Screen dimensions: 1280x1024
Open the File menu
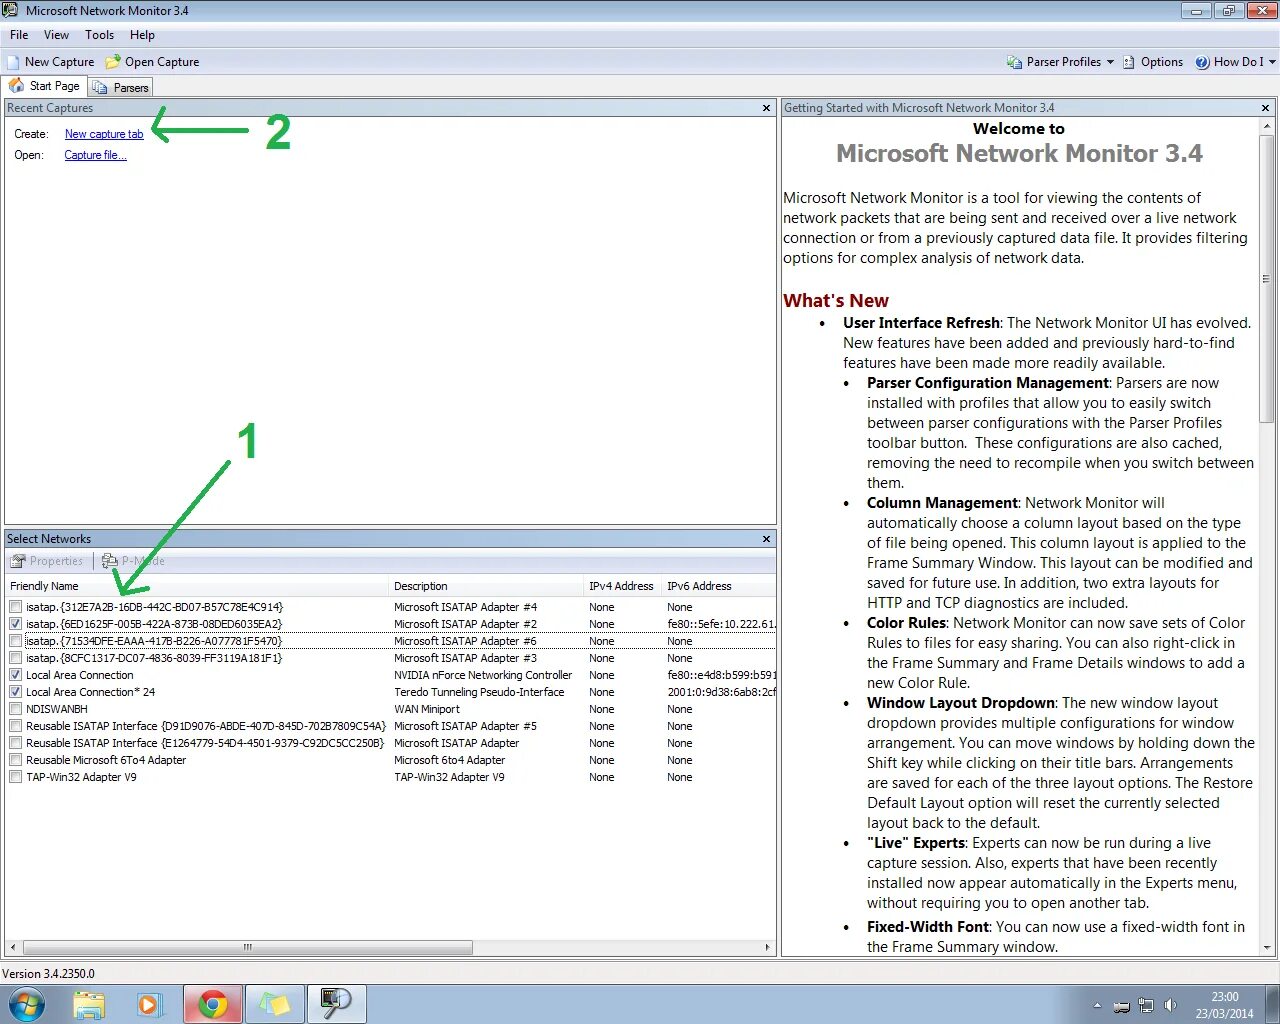click(x=19, y=35)
